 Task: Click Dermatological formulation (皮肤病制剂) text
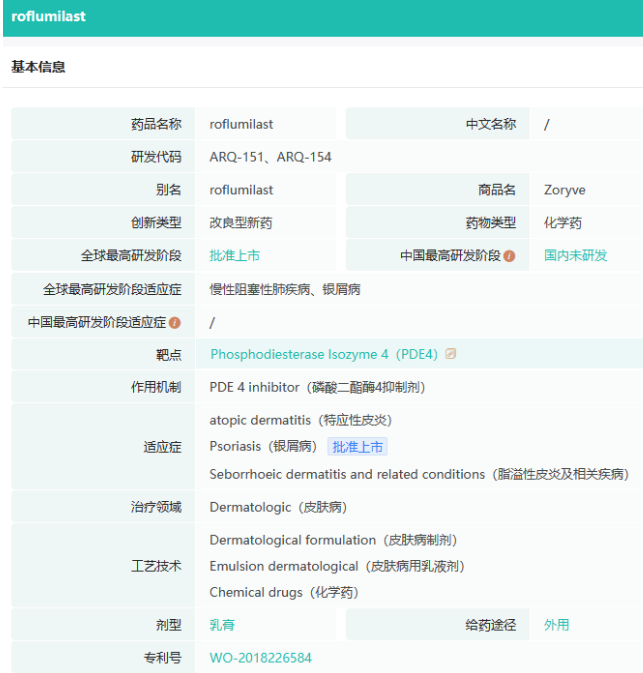[x=333, y=540]
